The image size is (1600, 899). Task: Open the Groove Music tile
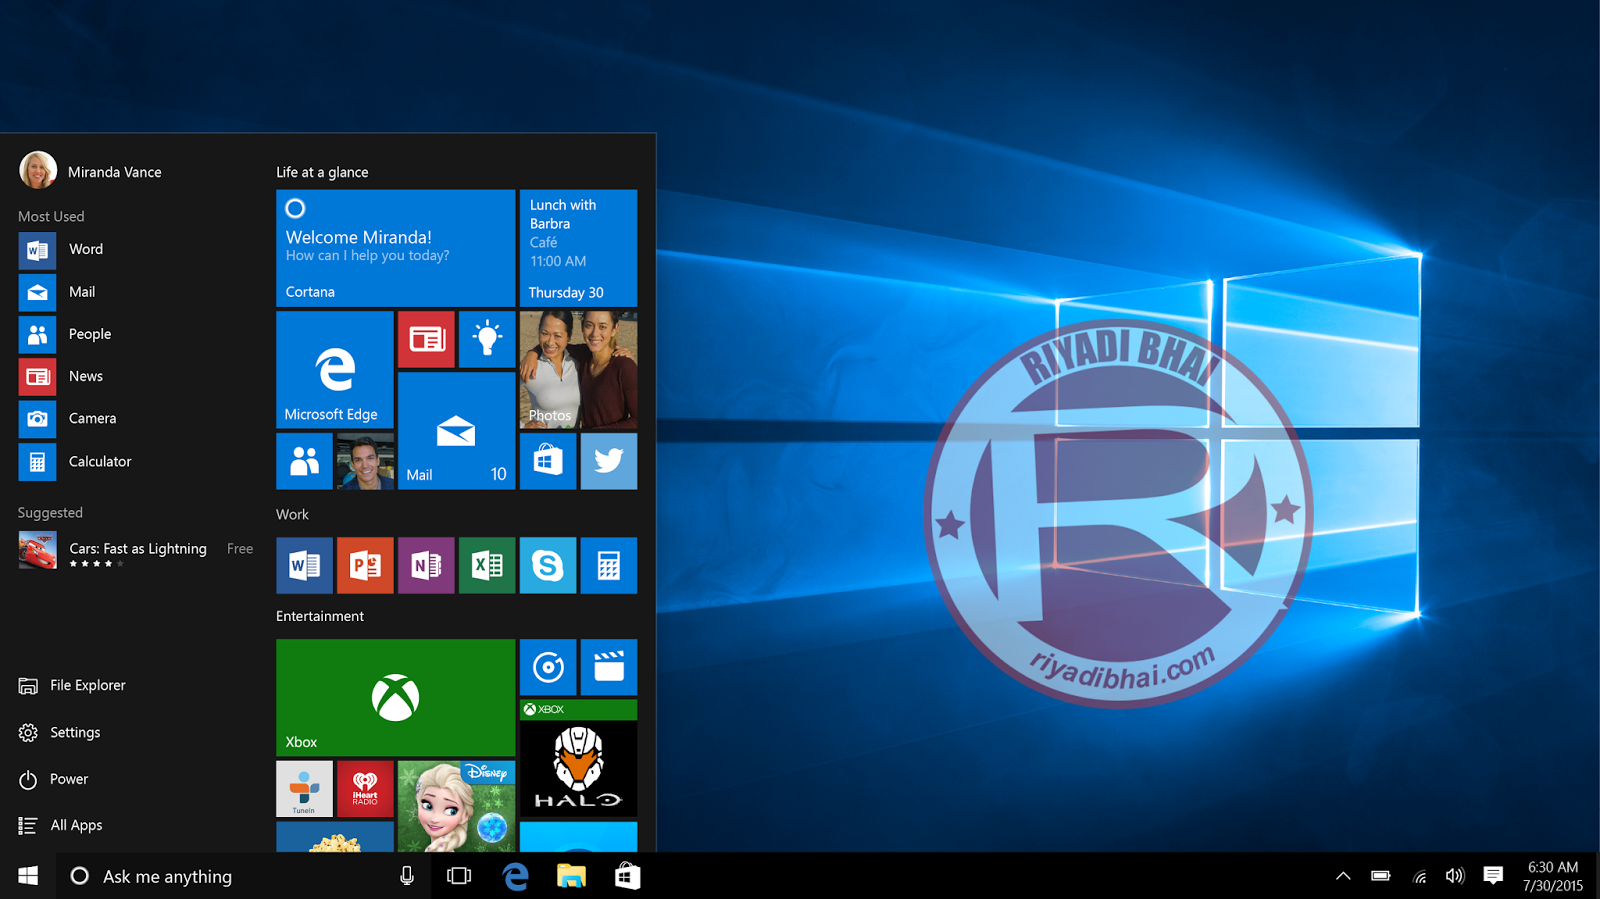point(548,667)
